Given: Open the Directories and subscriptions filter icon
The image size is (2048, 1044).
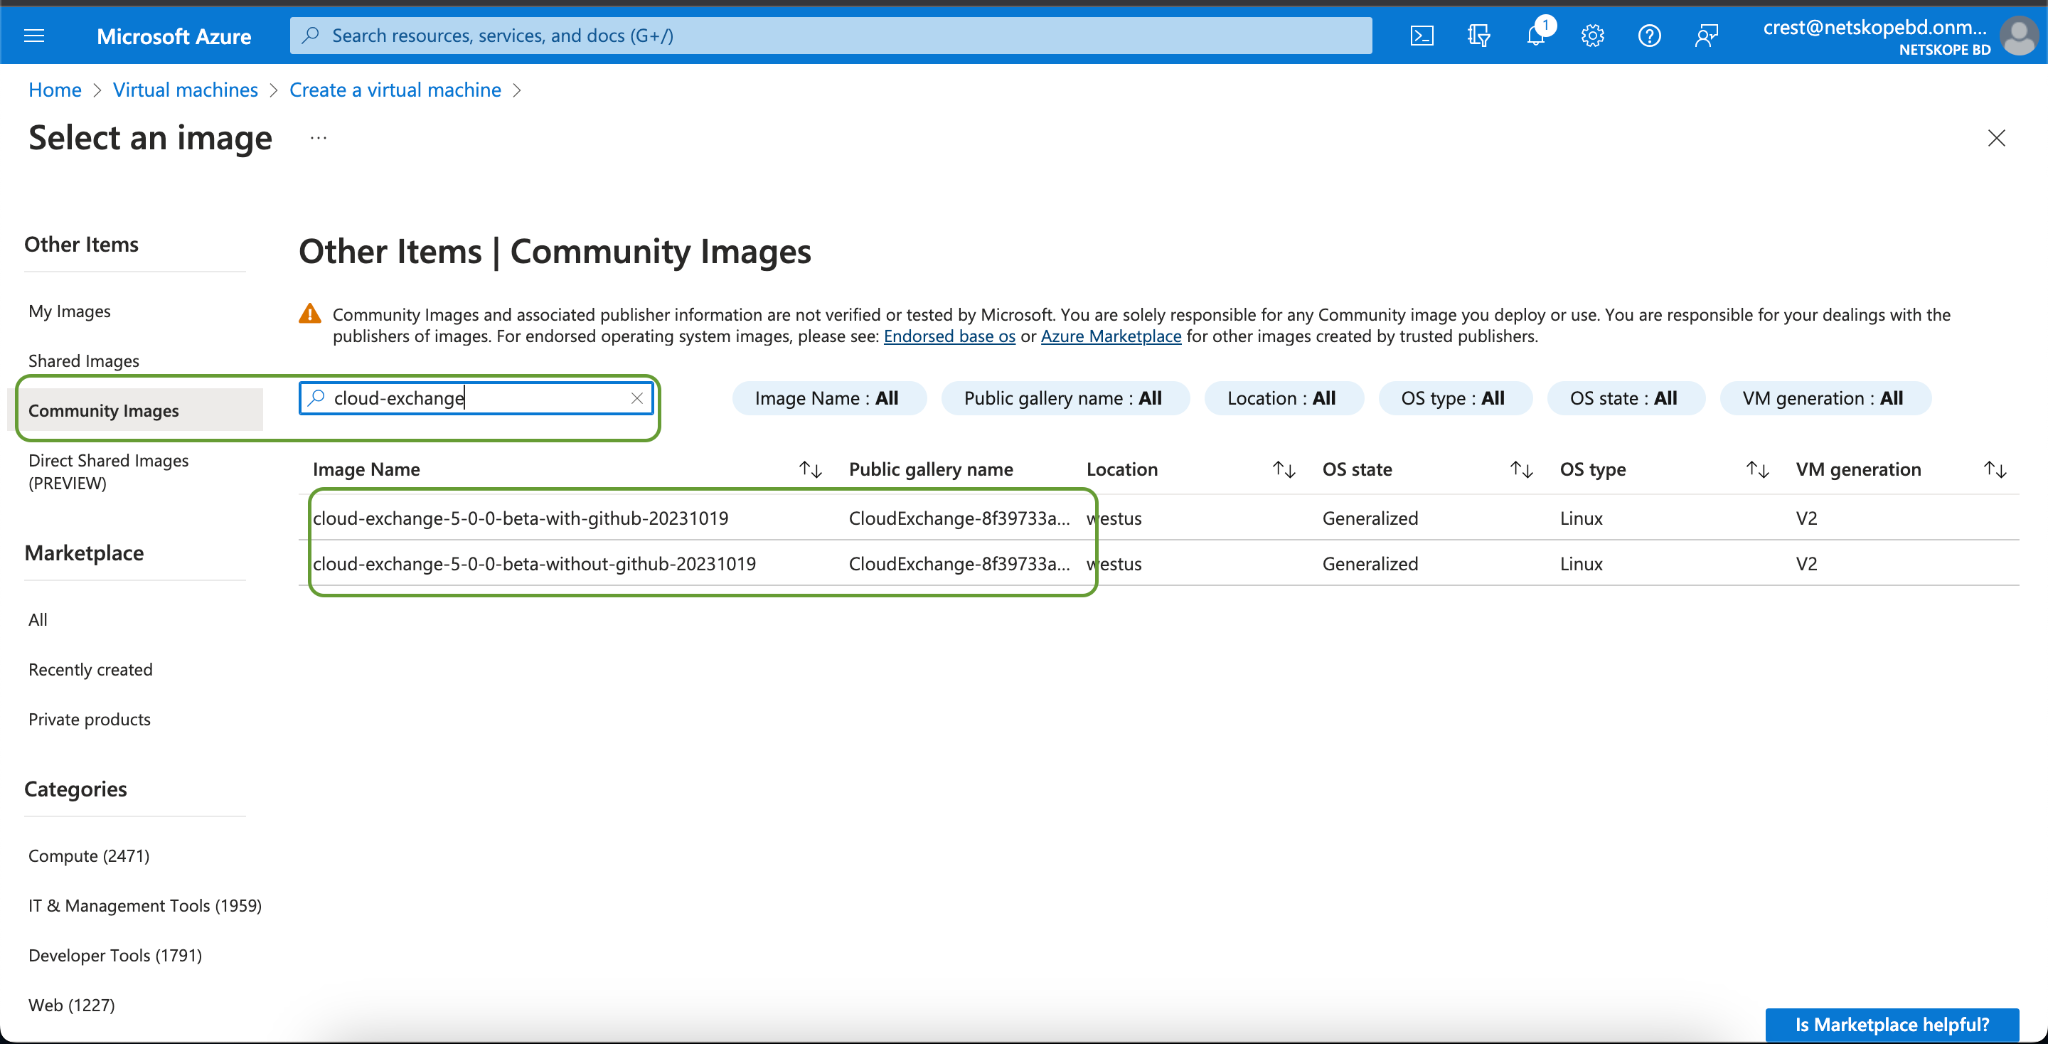Looking at the screenshot, I should click(1479, 36).
